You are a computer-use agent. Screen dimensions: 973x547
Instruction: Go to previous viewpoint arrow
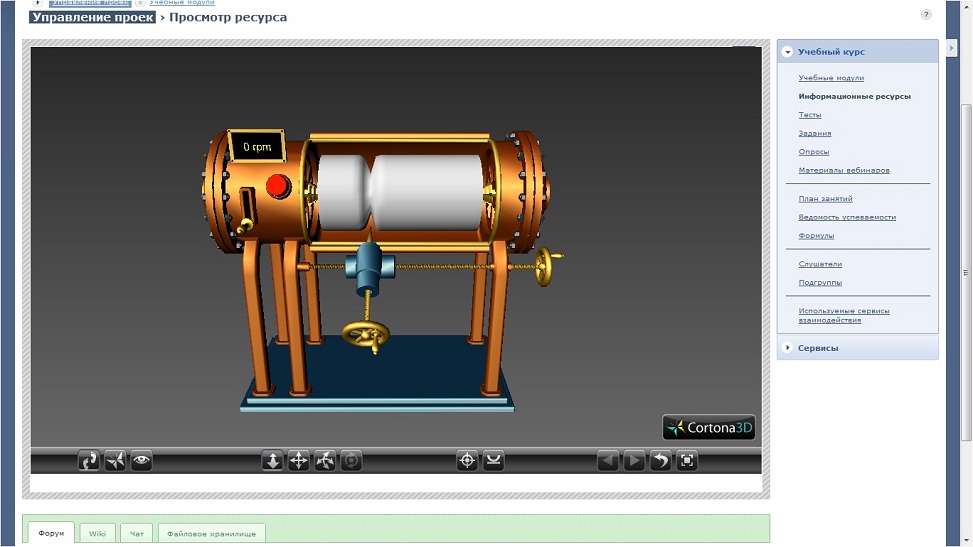pos(608,461)
